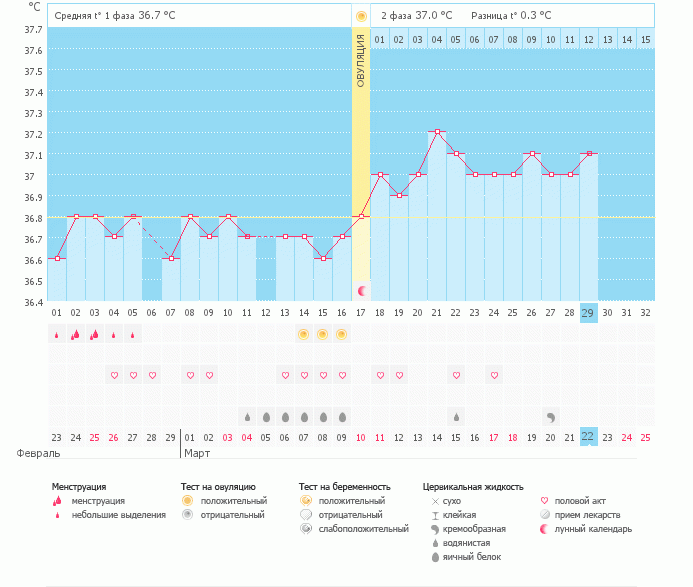Click the 37.2 peak temperature point
693x587 pixels.
point(437,132)
